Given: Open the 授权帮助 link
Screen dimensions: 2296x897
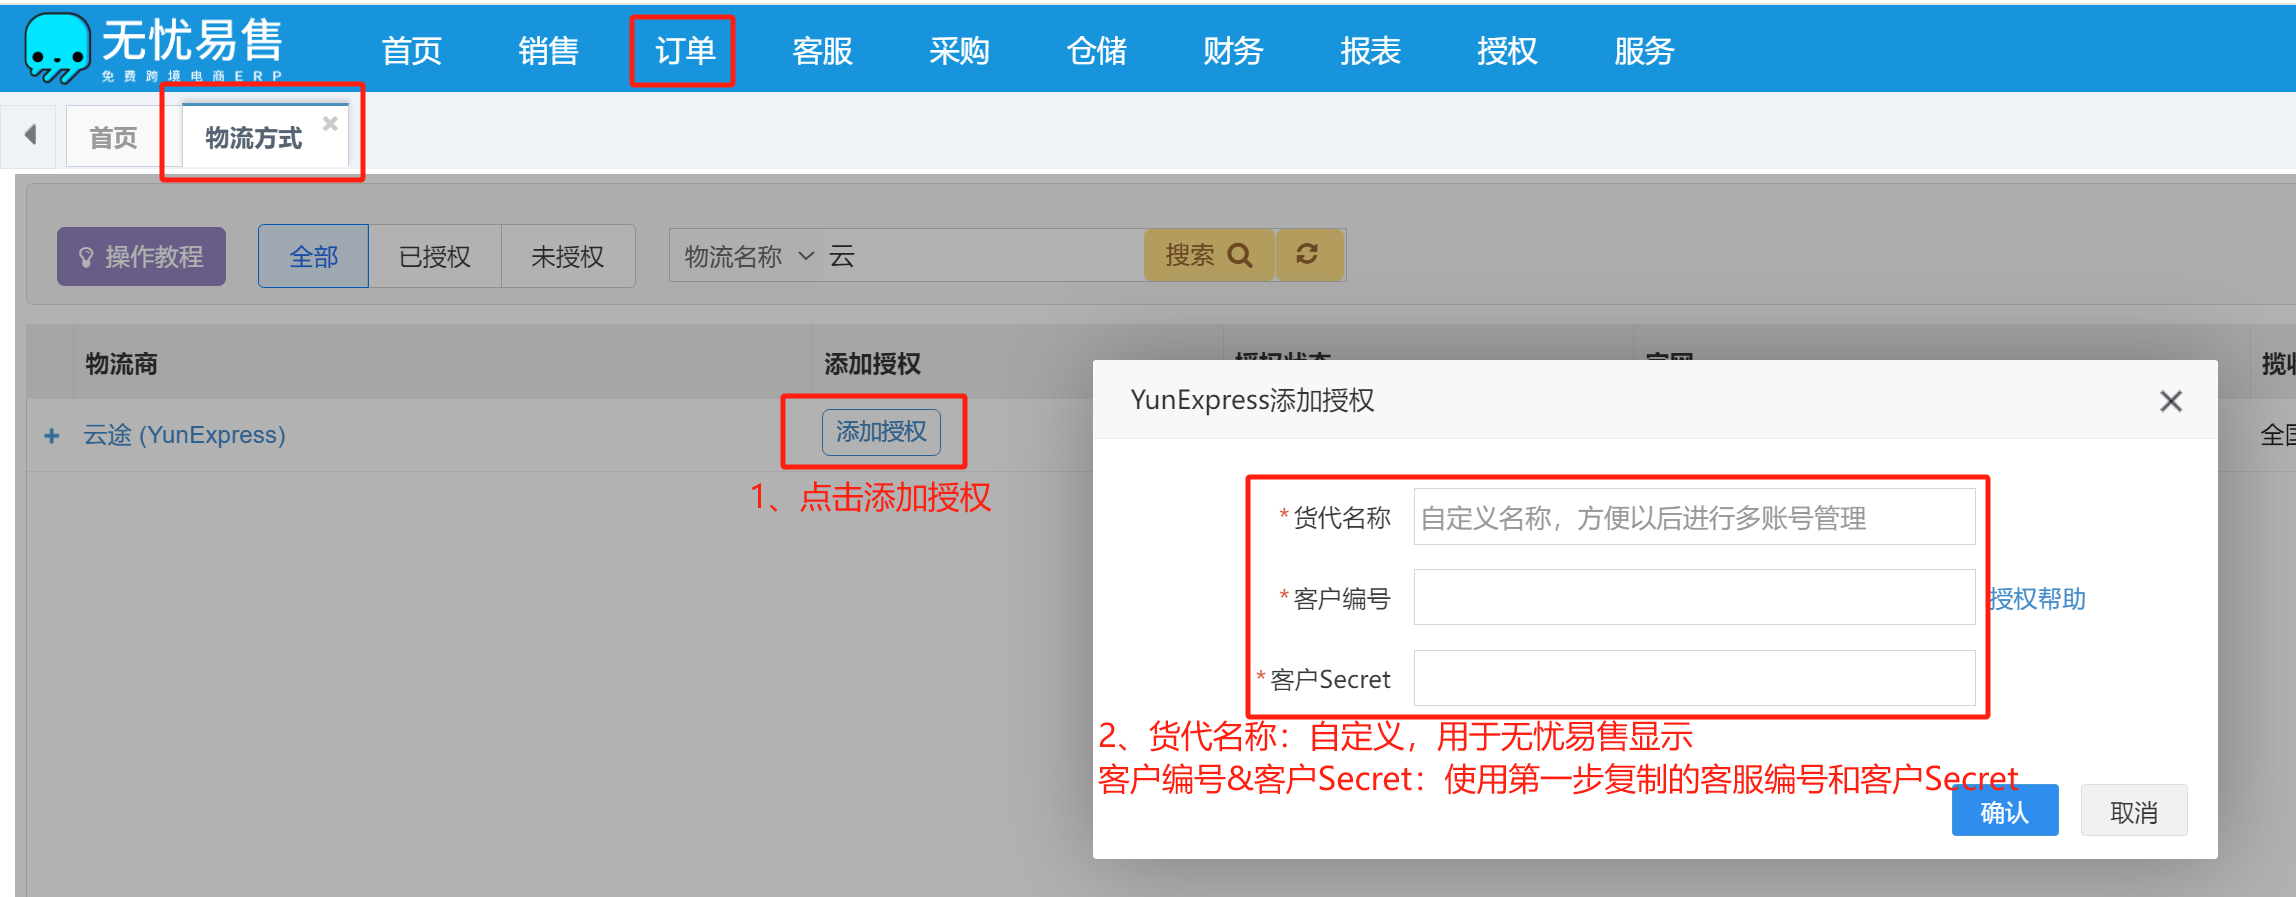Looking at the screenshot, I should [2037, 599].
